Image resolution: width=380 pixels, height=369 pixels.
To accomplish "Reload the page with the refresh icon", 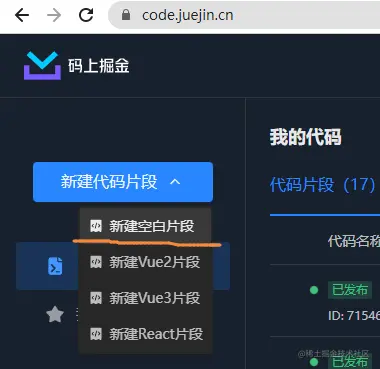I will 86,15.
